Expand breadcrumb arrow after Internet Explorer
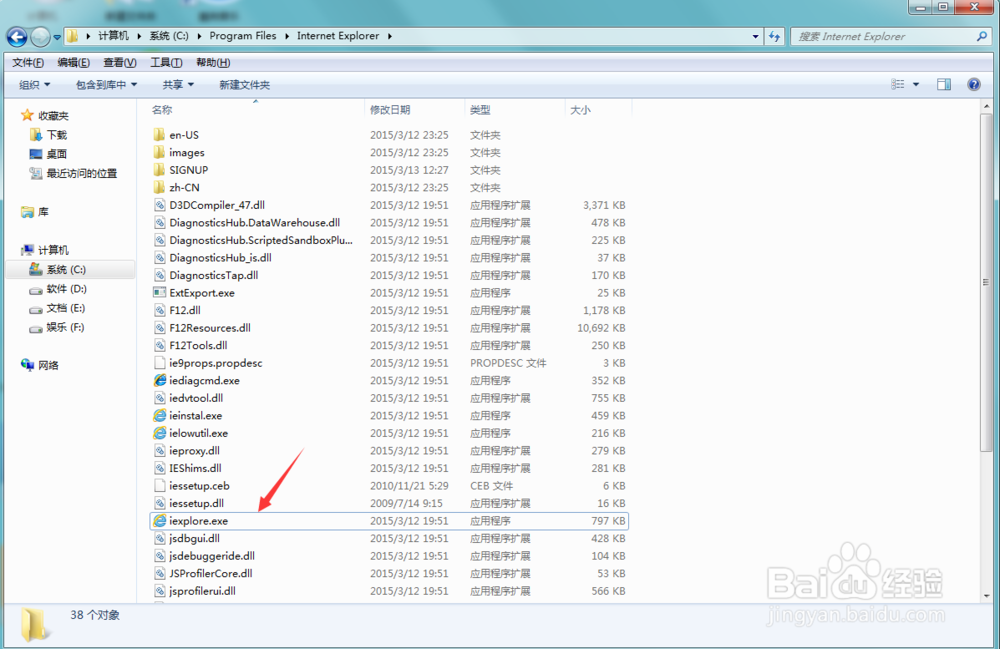1000x649 pixels. (x=389, y=36)
